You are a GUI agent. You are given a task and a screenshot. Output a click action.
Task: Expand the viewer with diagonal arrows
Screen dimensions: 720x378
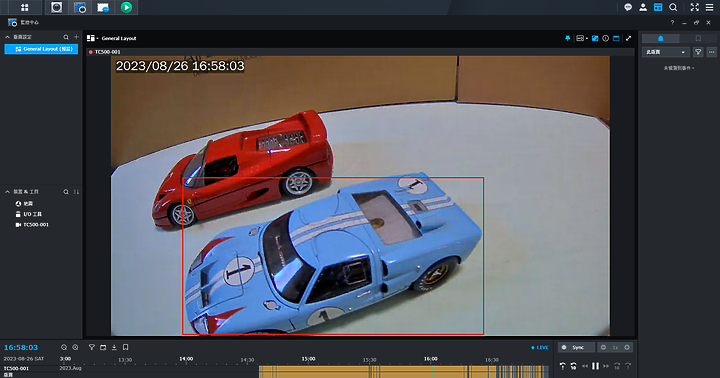pyautogui.click(x=628, y=39)
